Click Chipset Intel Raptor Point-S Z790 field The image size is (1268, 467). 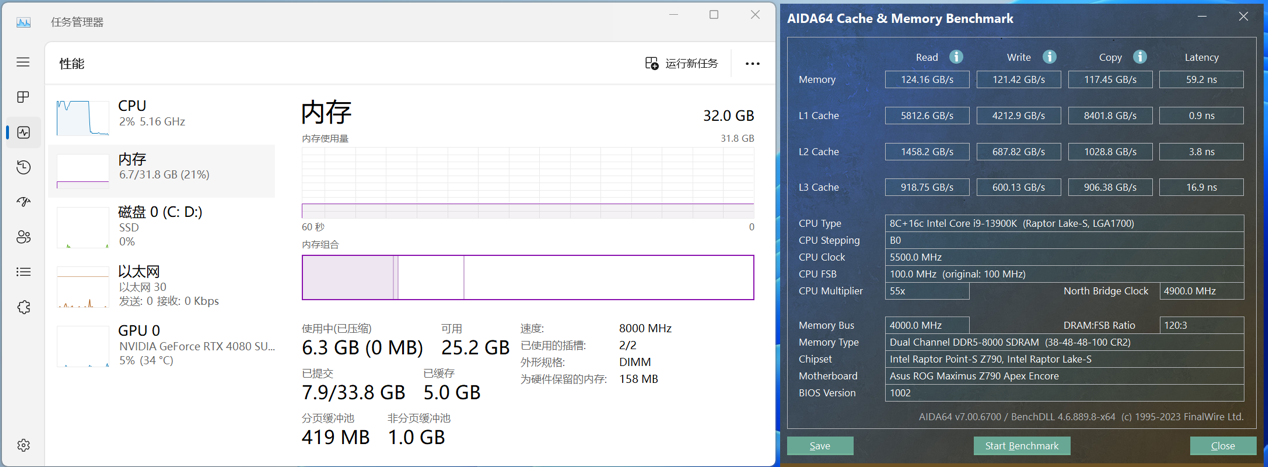pos(1064,359)
